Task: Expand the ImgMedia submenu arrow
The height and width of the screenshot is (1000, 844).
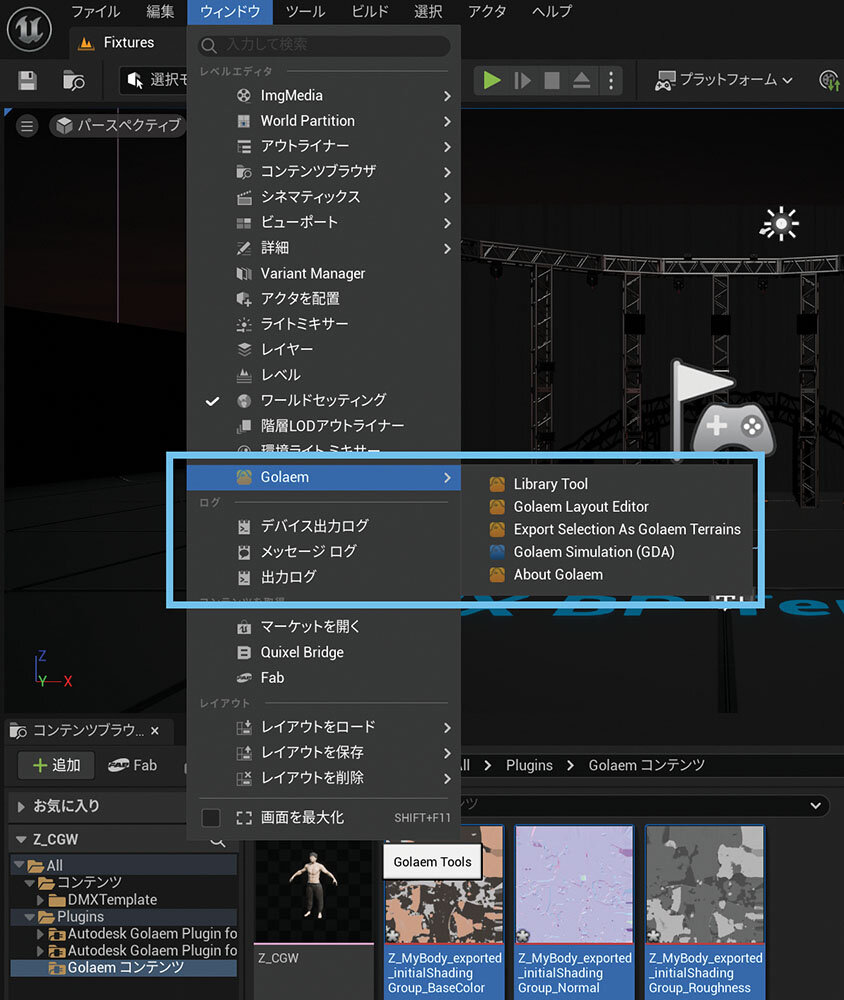Action: [447, 96]
